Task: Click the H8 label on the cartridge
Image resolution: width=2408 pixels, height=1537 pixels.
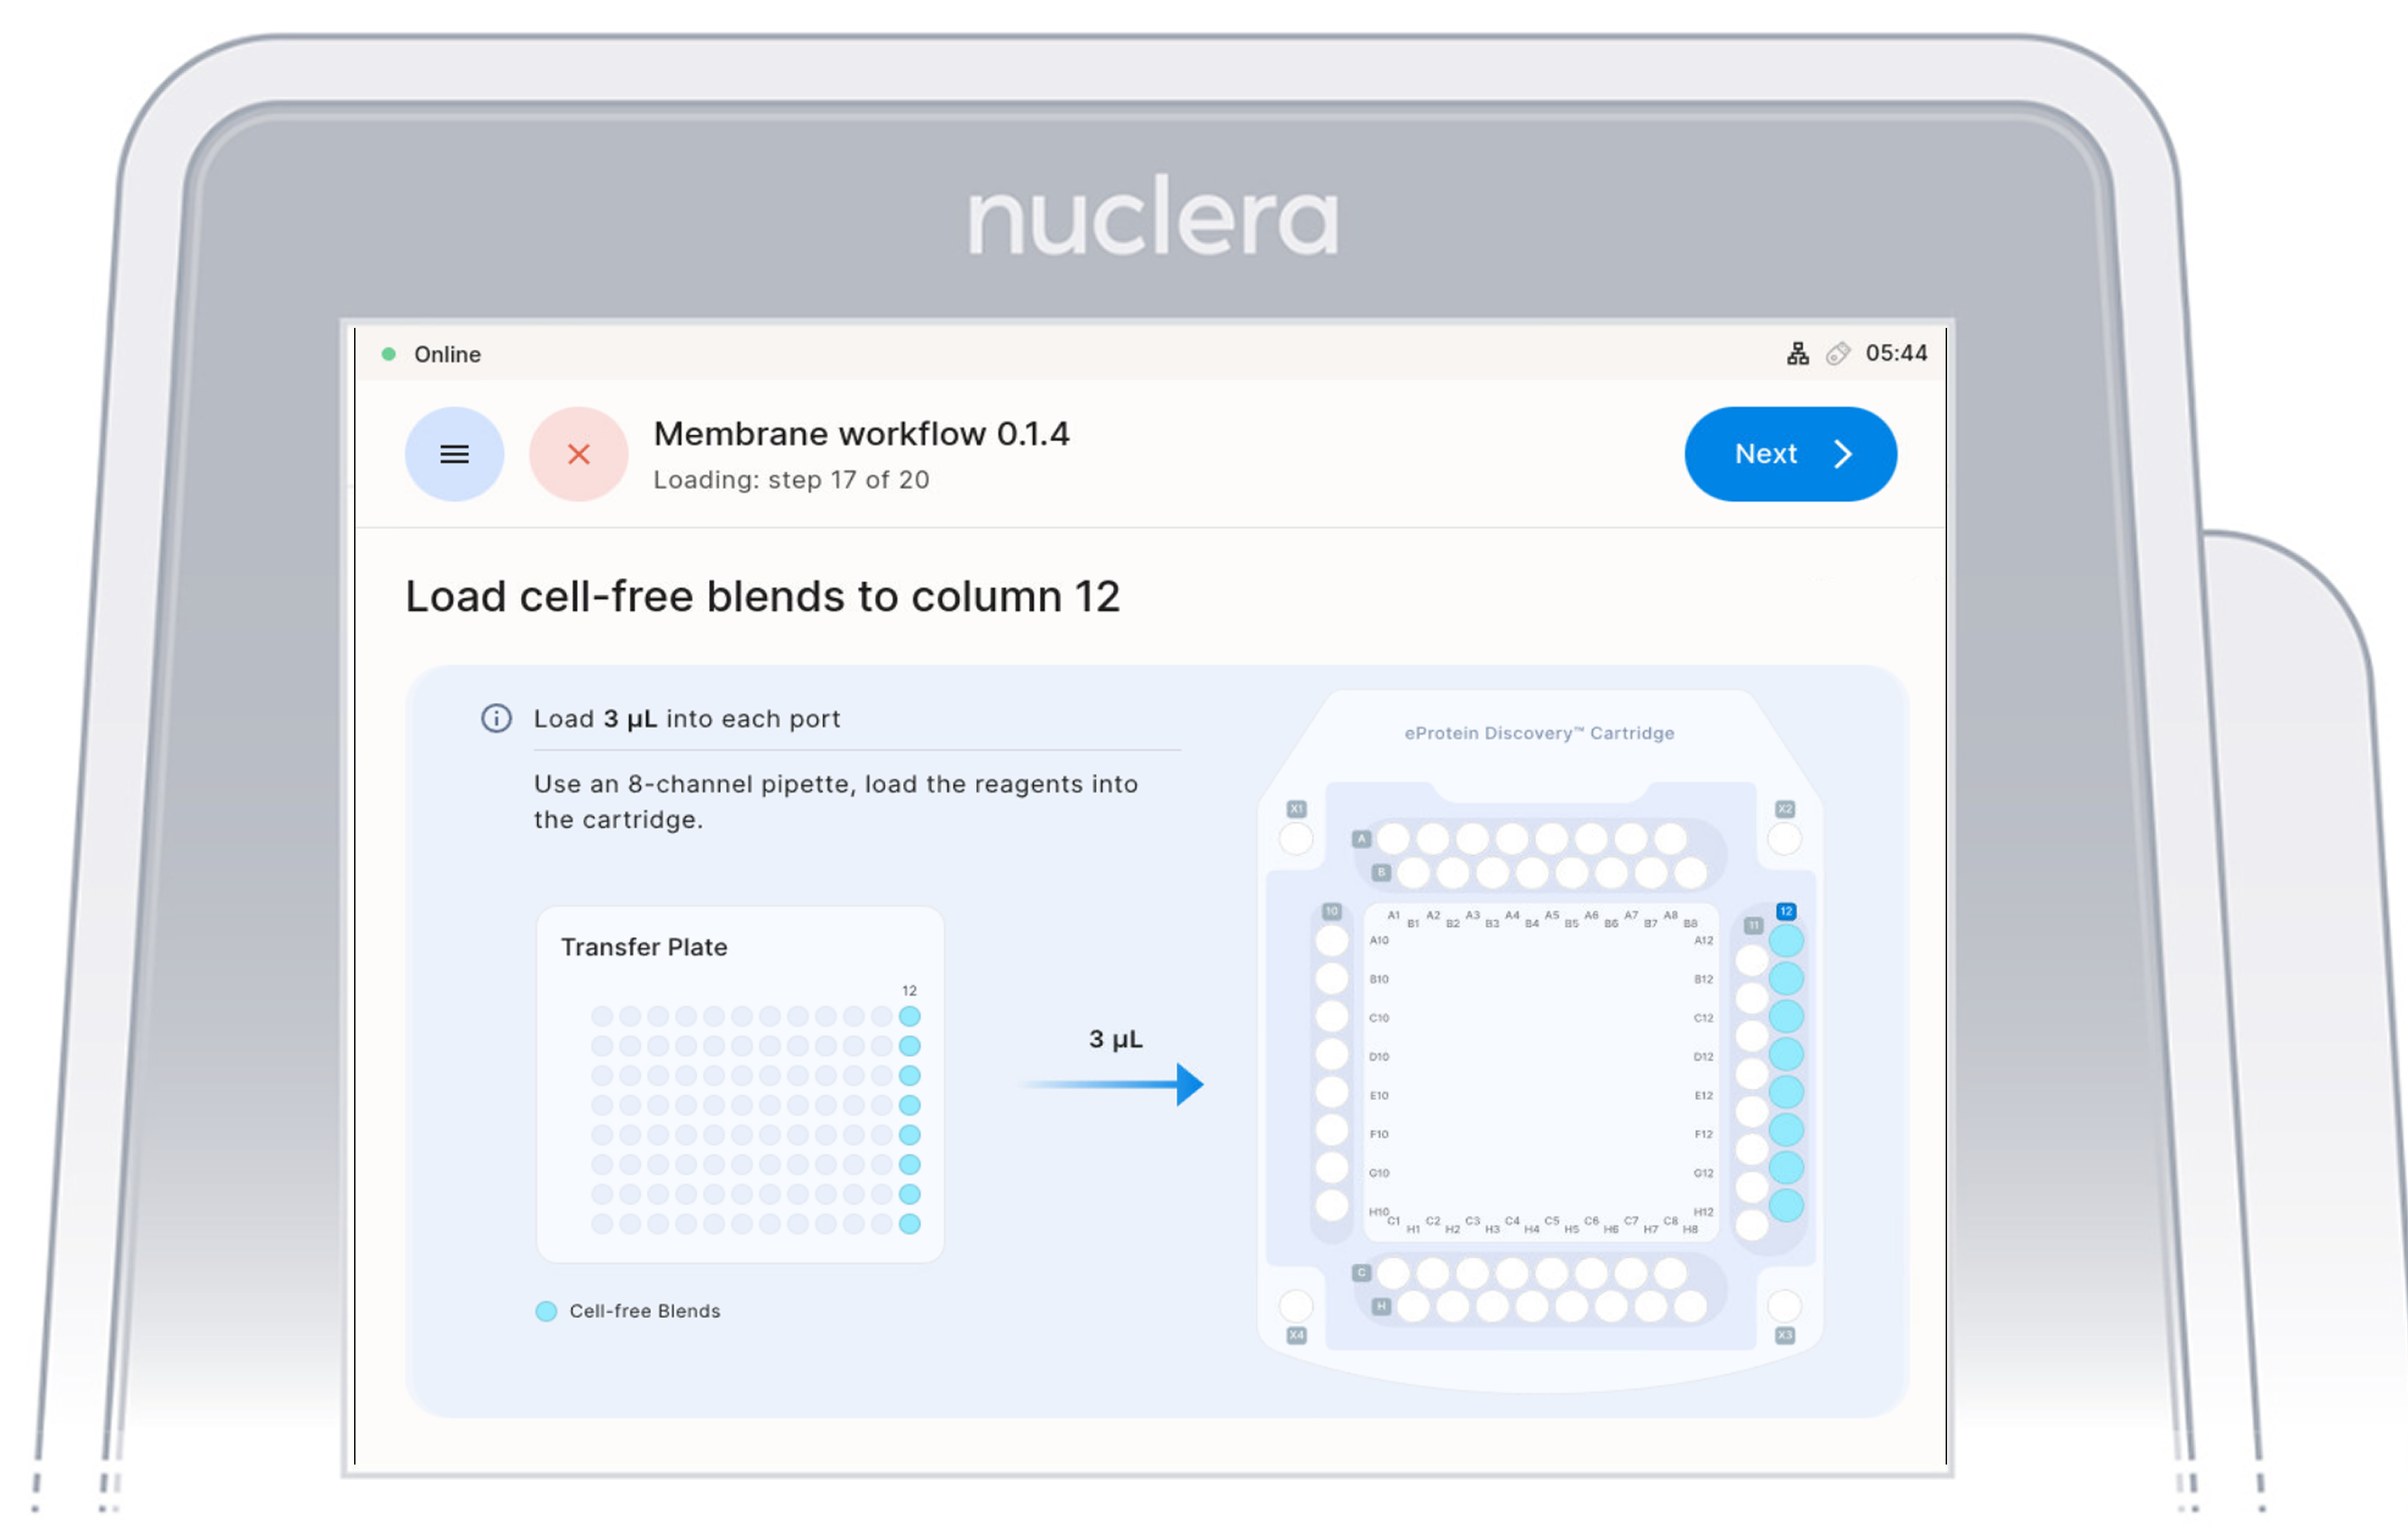Action: pyautogui.click(x=1690, y=1230)
